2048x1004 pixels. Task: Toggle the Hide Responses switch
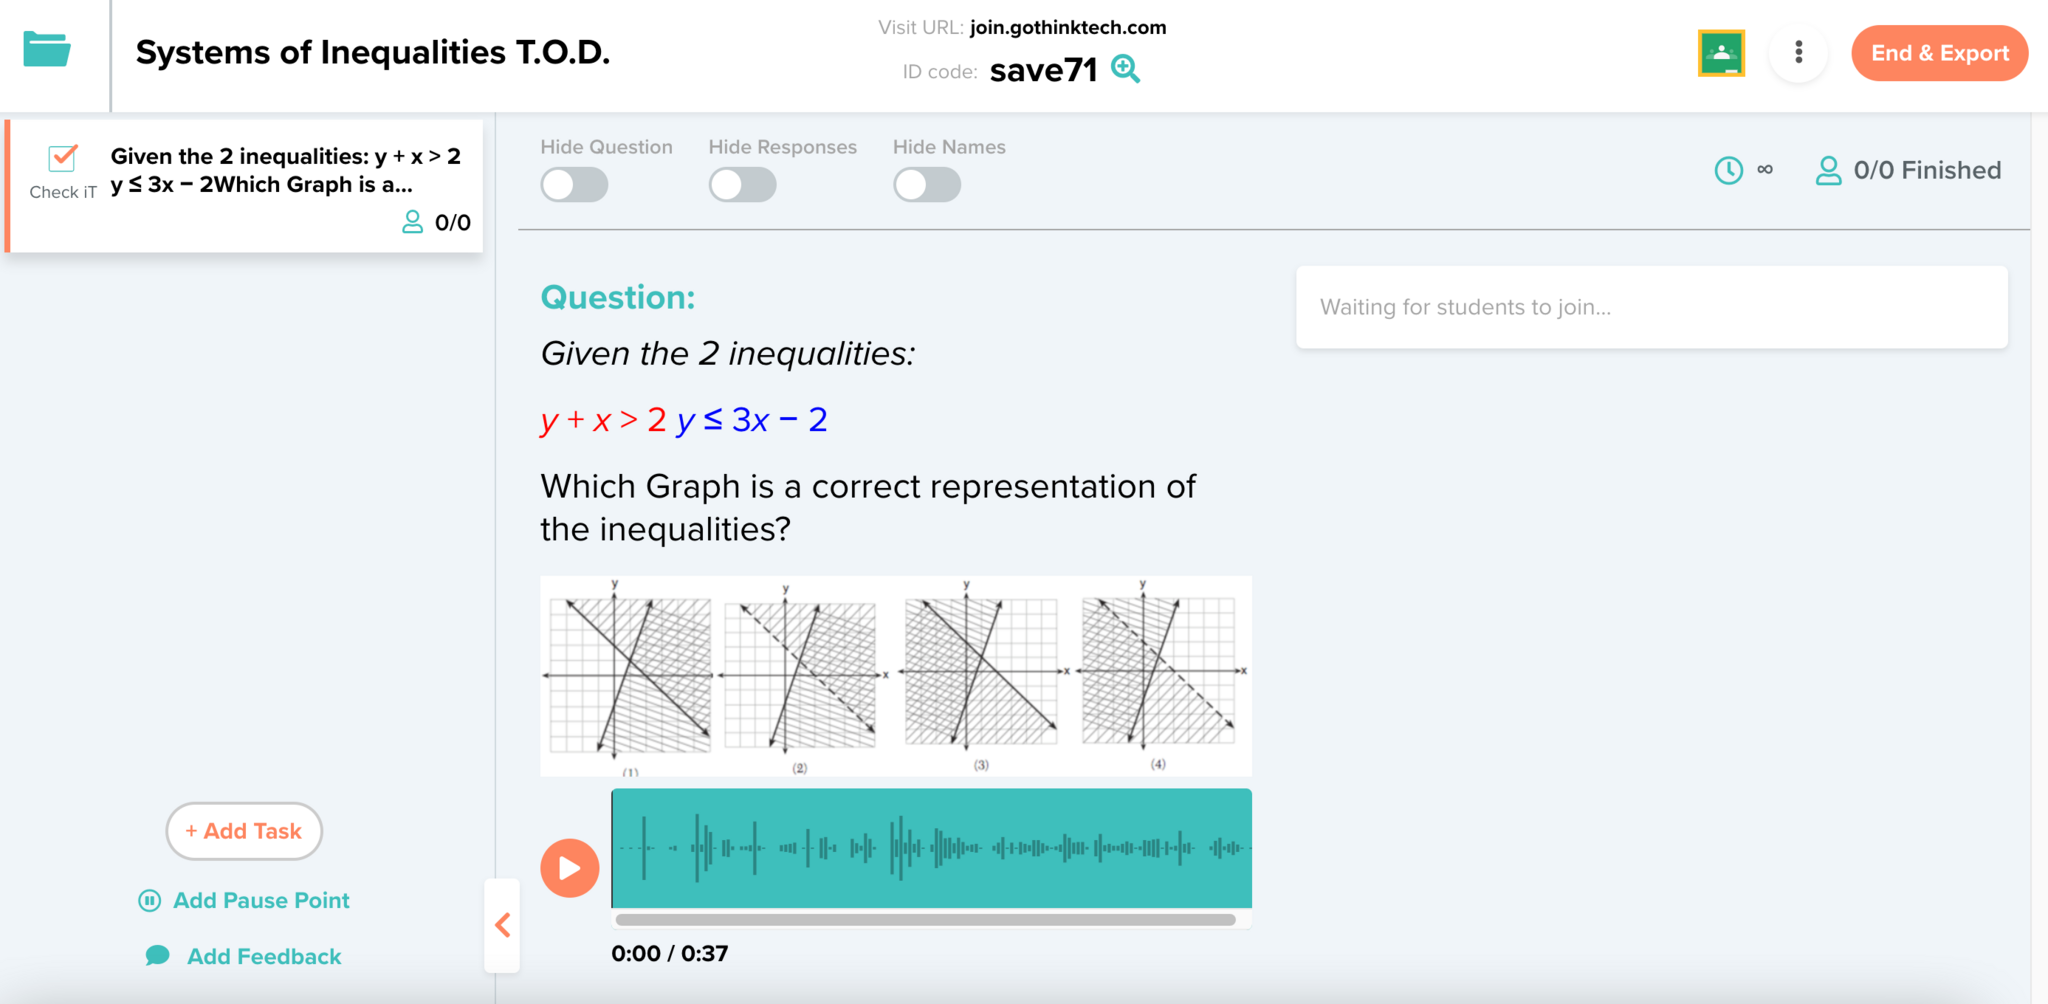[x=742, y=185]
